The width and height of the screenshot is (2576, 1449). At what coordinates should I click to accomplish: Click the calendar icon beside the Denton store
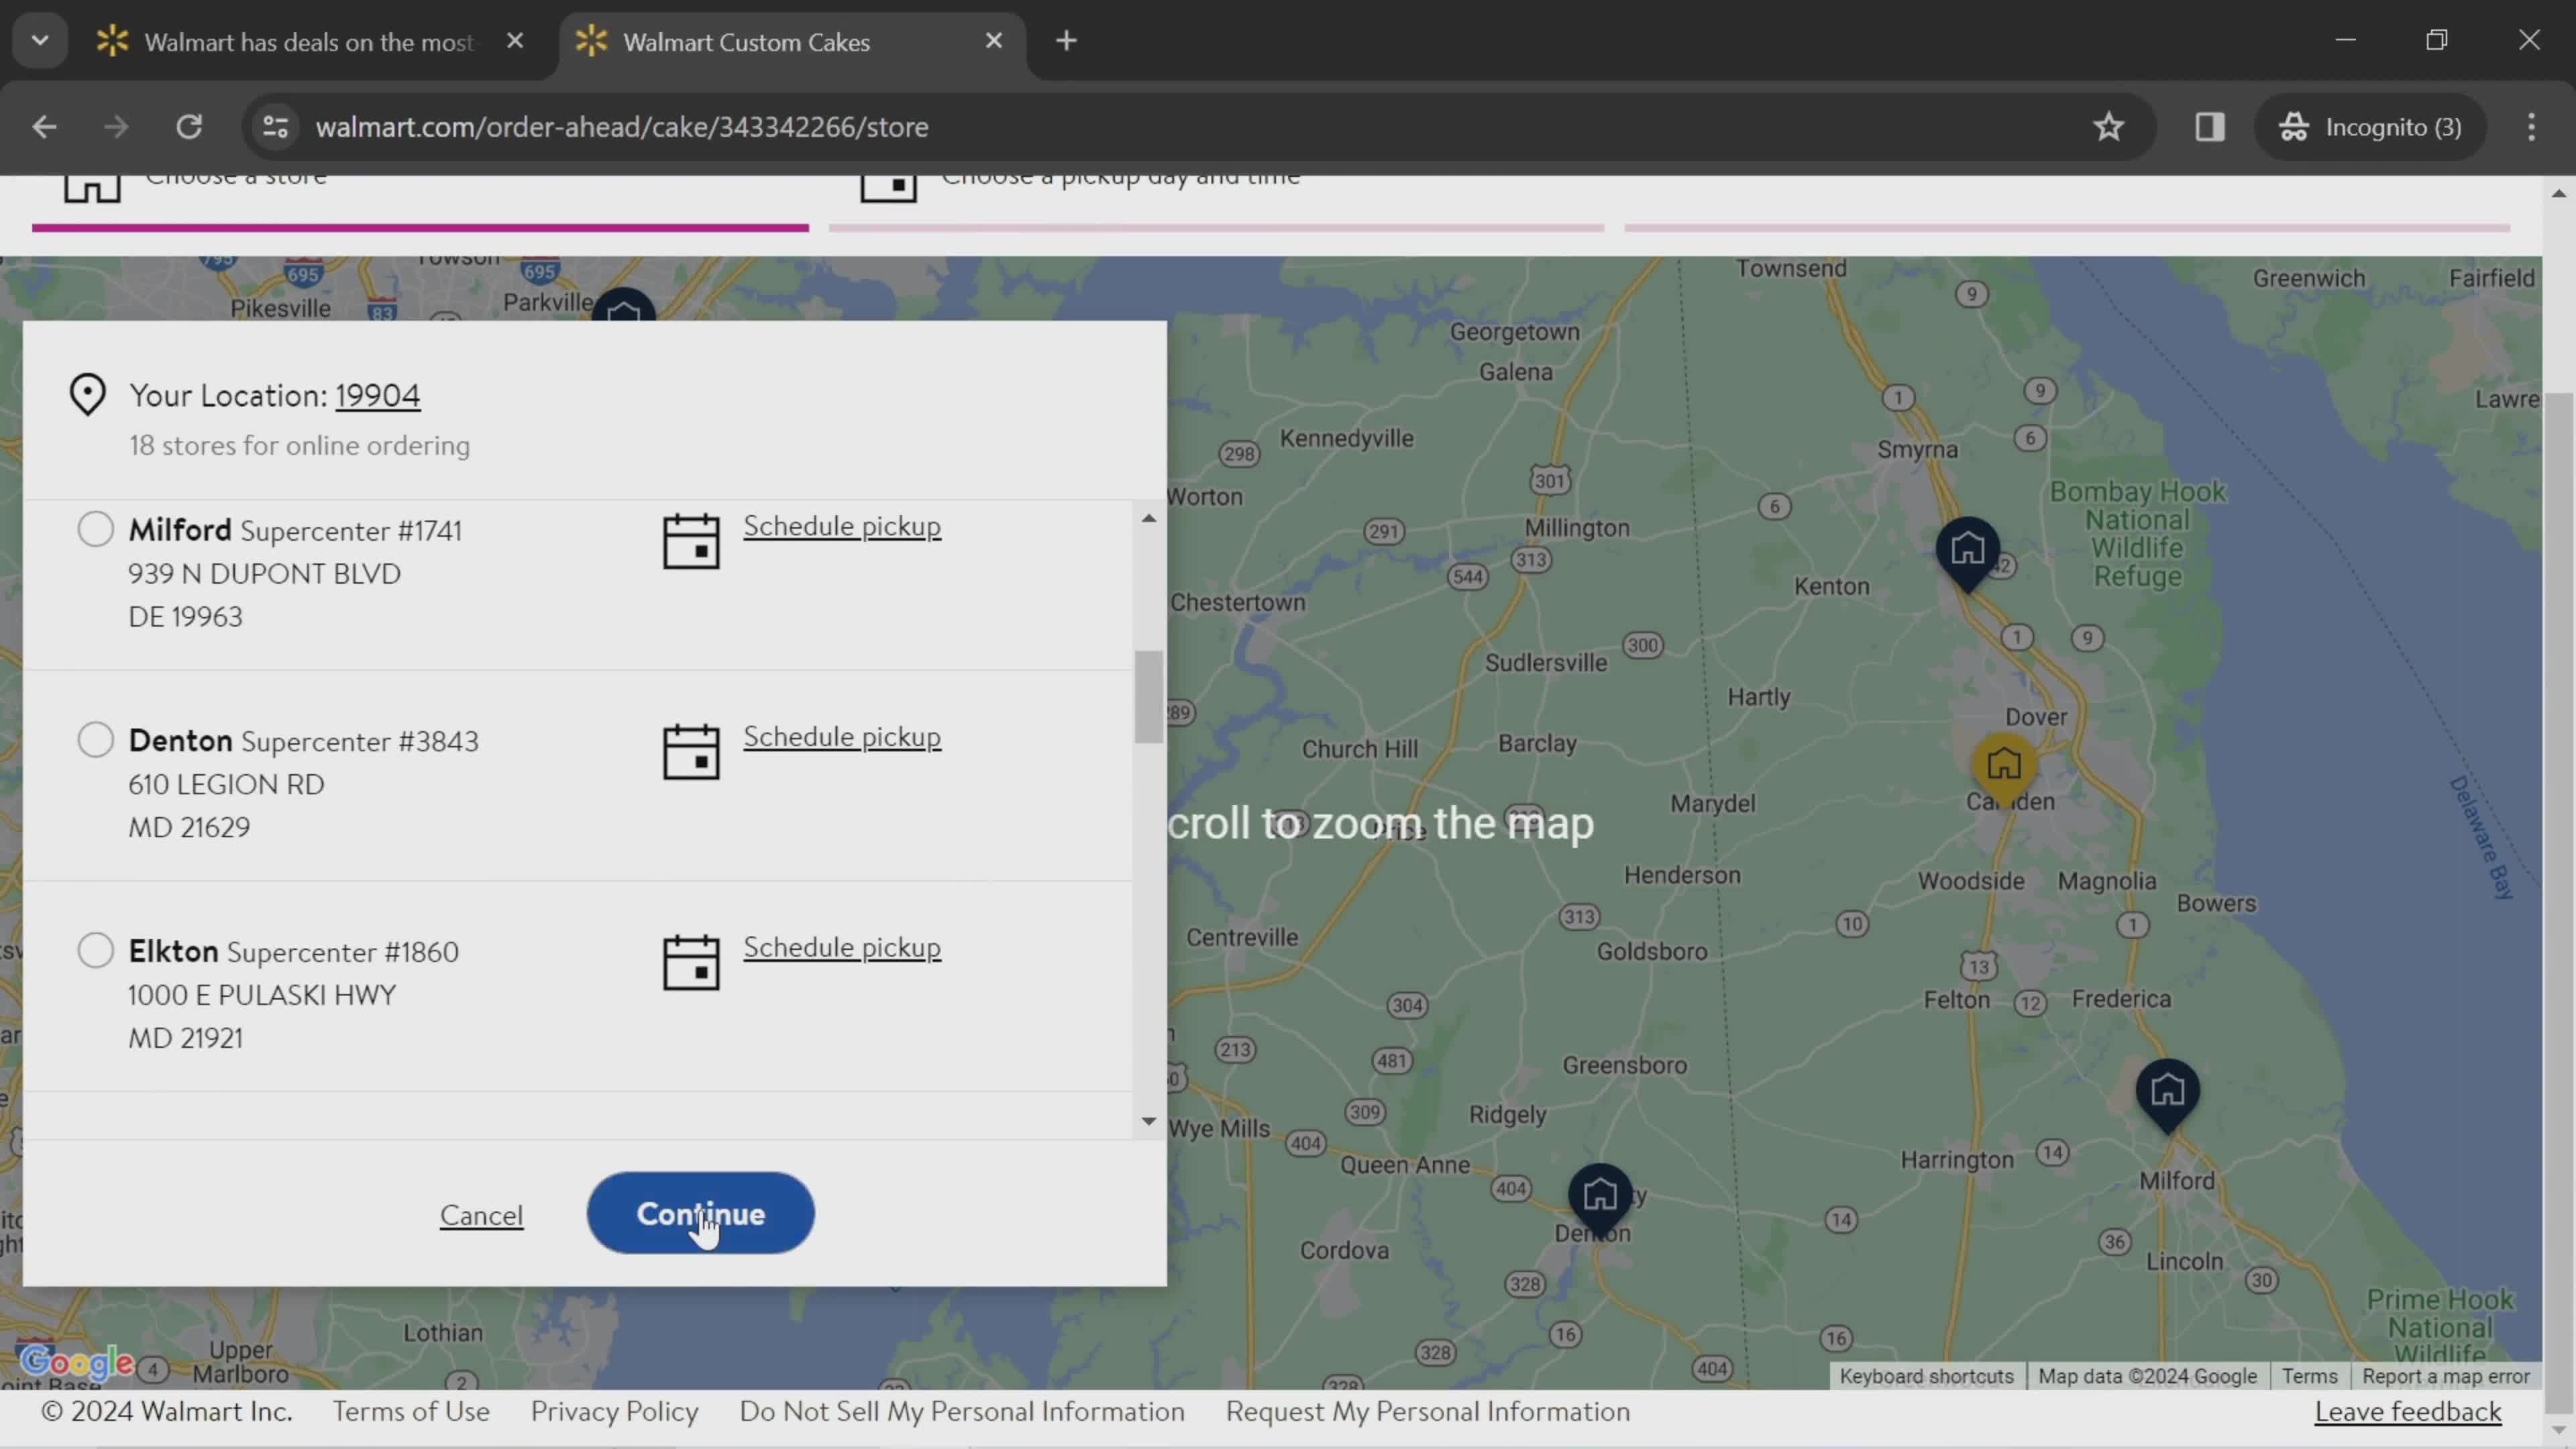tap(691, 752)
